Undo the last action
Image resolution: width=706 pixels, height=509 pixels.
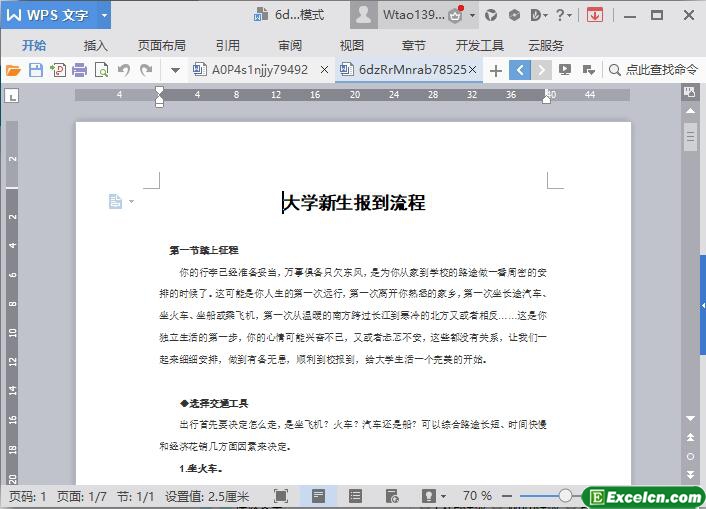click(x=124, y=70)
